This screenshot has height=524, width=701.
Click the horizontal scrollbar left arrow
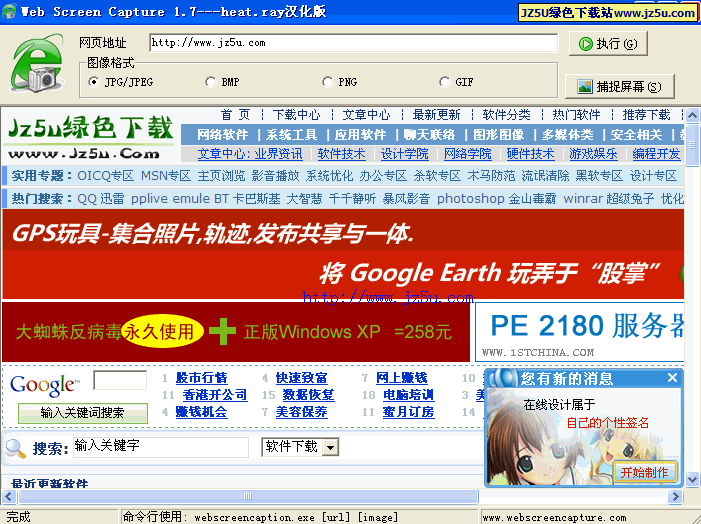click(9, 496)
